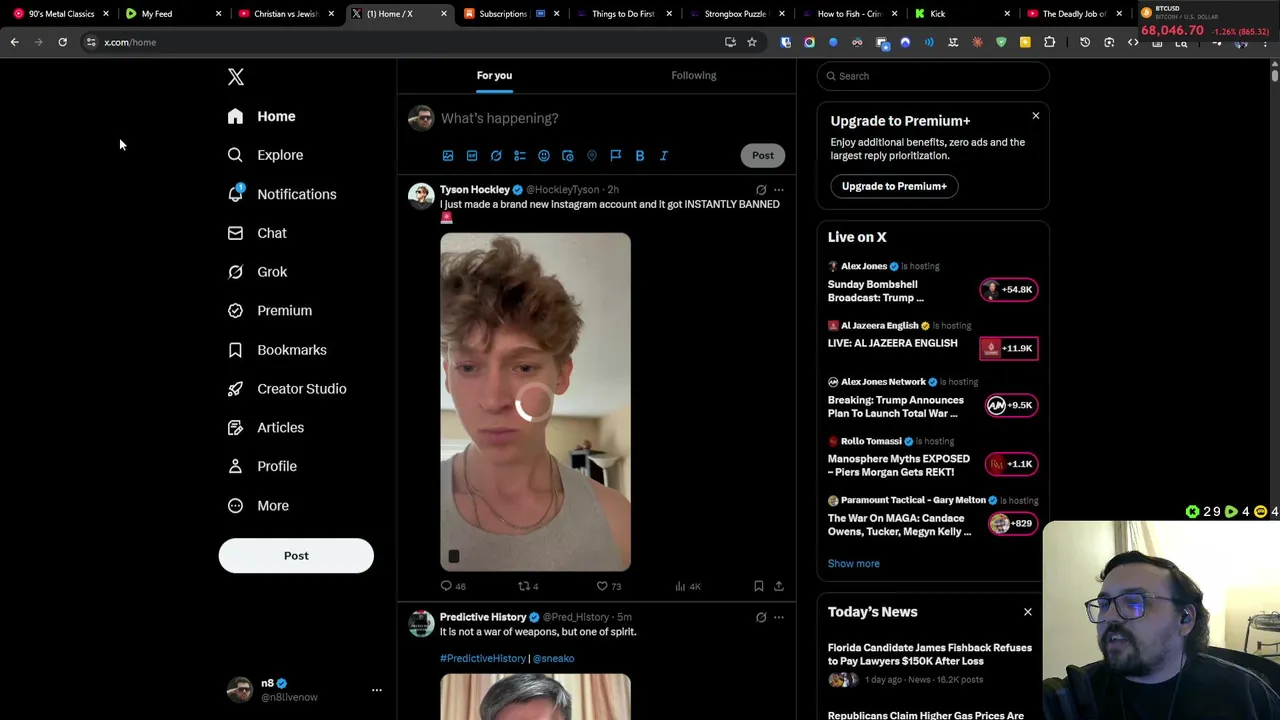Repost Tyson Hockley's post
1280x720 pixels.
click(x=528, y=586)
